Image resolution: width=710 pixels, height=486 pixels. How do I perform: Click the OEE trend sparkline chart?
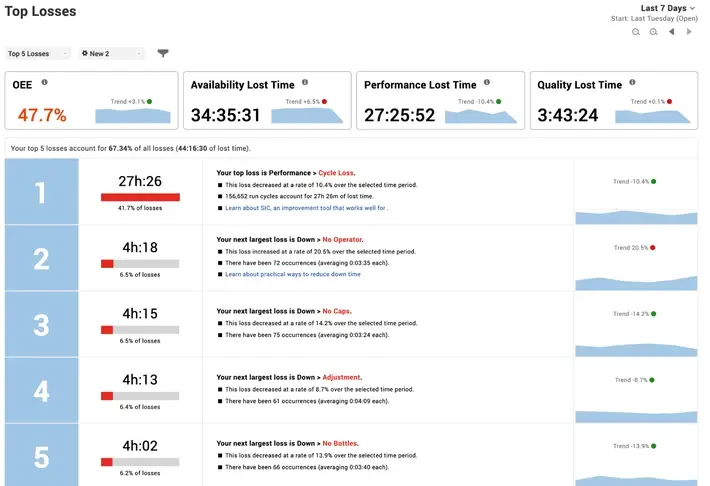(133, 115)
